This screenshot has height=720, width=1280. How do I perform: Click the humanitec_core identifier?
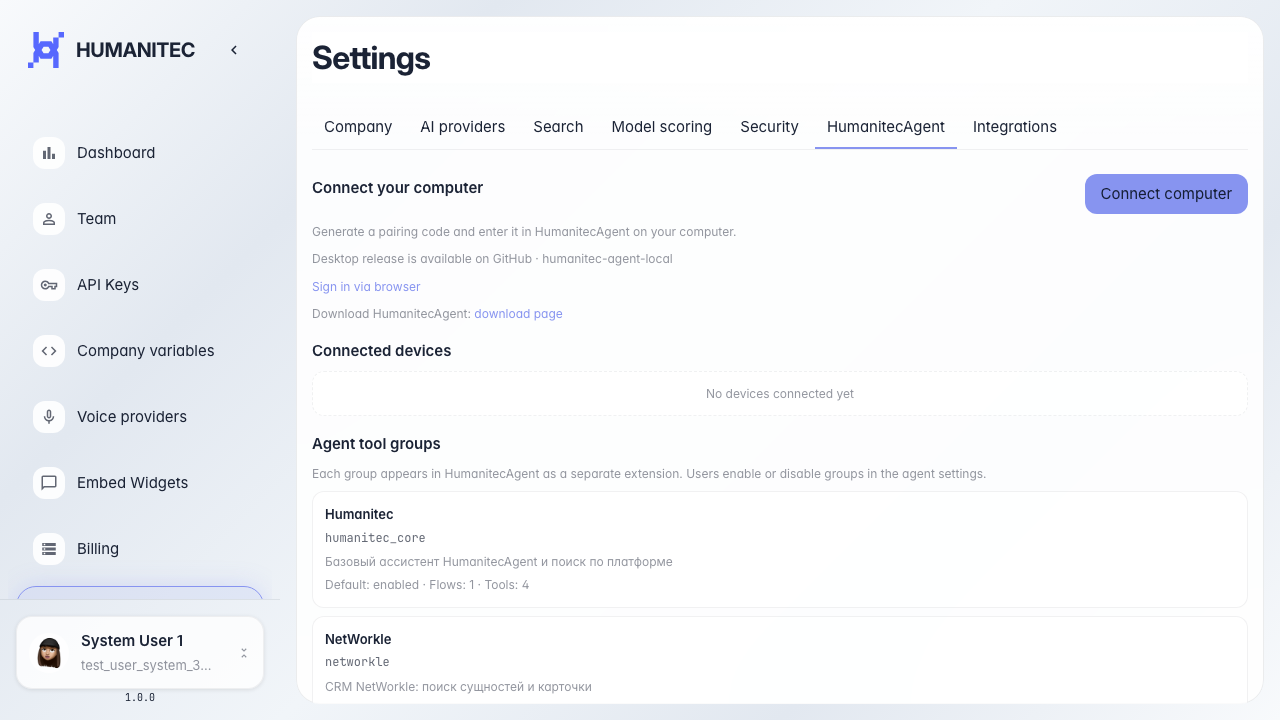[x=375, y=538]
